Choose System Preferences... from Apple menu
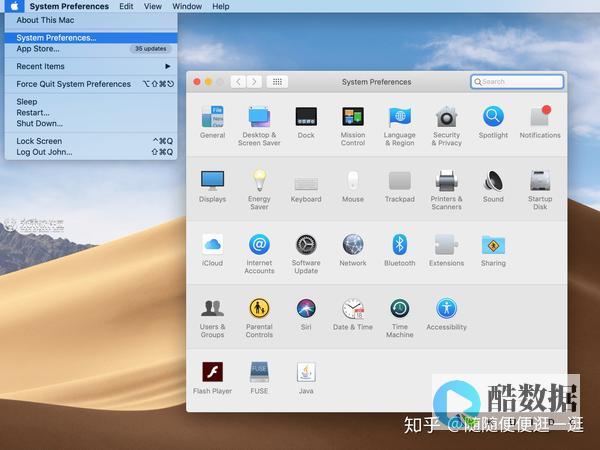Screen dimensions: 600x450 click(91, 38)
